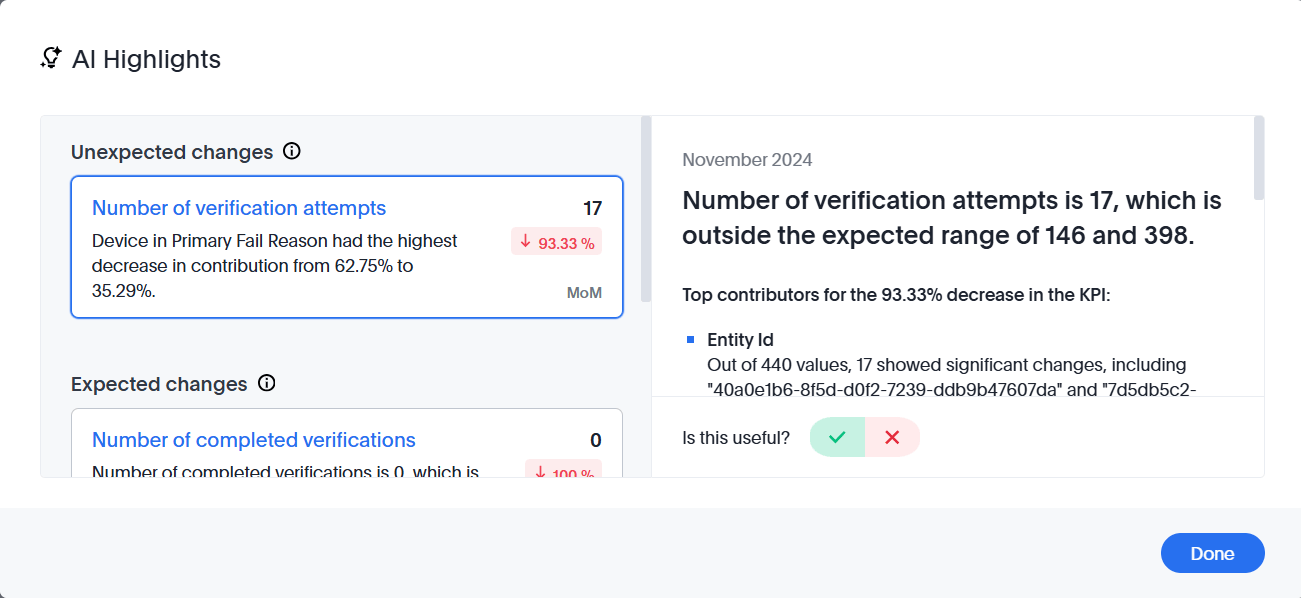Click the blue bullet next to Entity Id

tap(690, 340)
